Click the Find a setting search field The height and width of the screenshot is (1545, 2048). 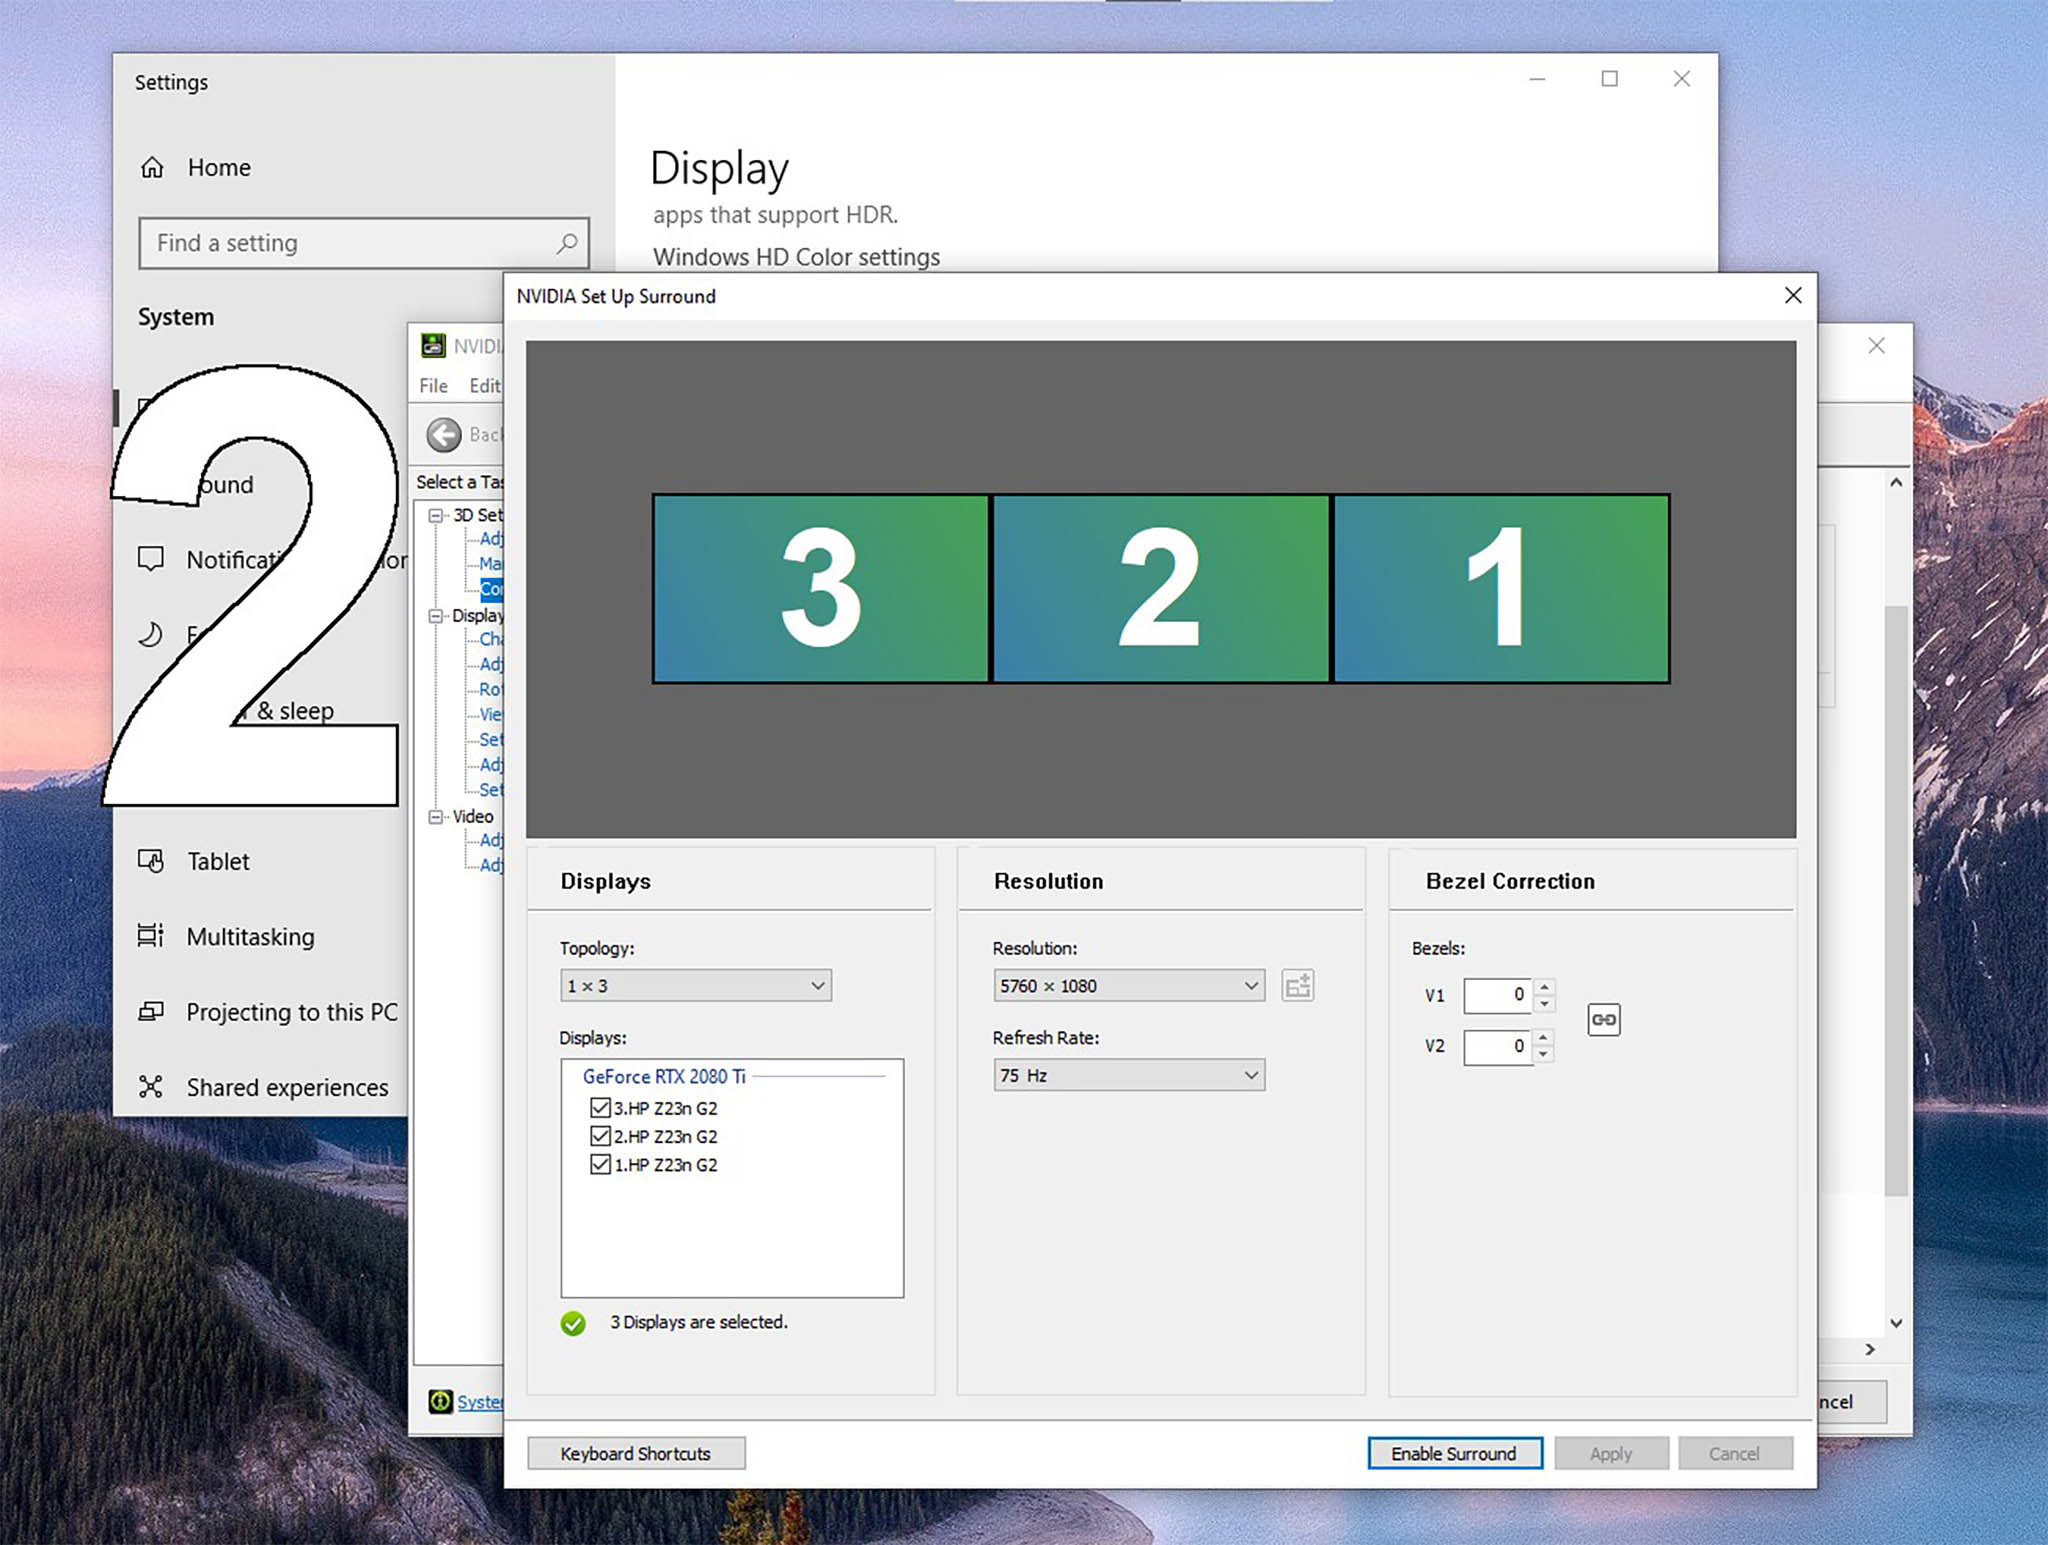click(x=364, y=243)
